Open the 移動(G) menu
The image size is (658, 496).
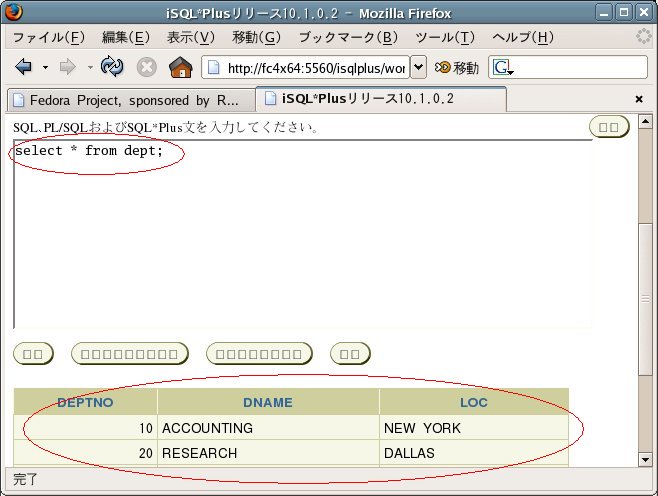coord(256,37)
